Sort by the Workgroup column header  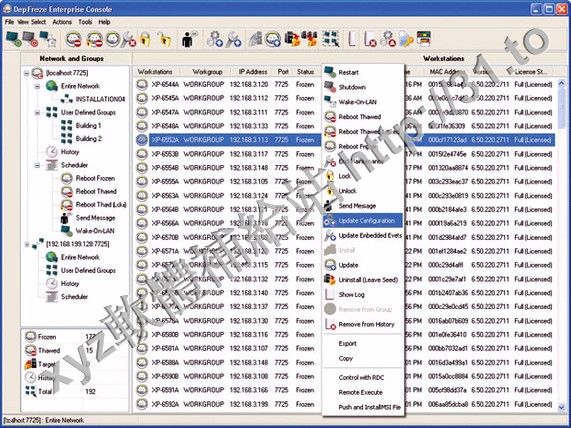[x=207, y=72]
